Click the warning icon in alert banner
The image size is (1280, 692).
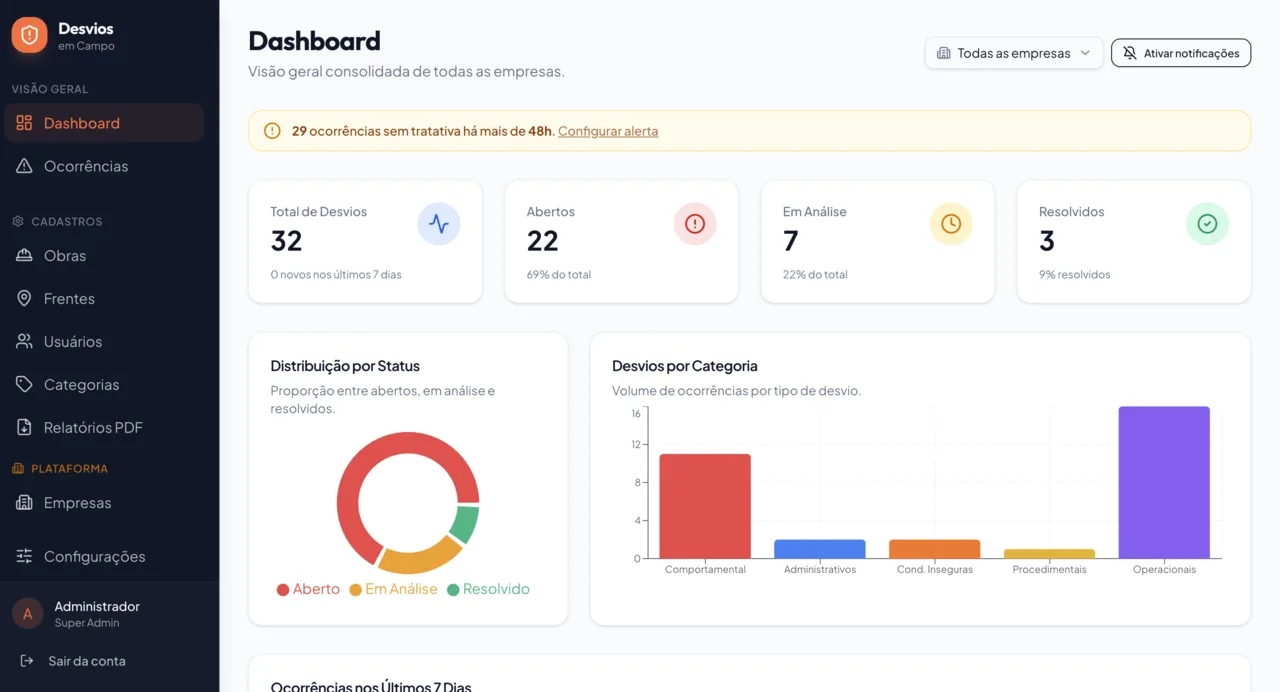(x=272, y=131)
